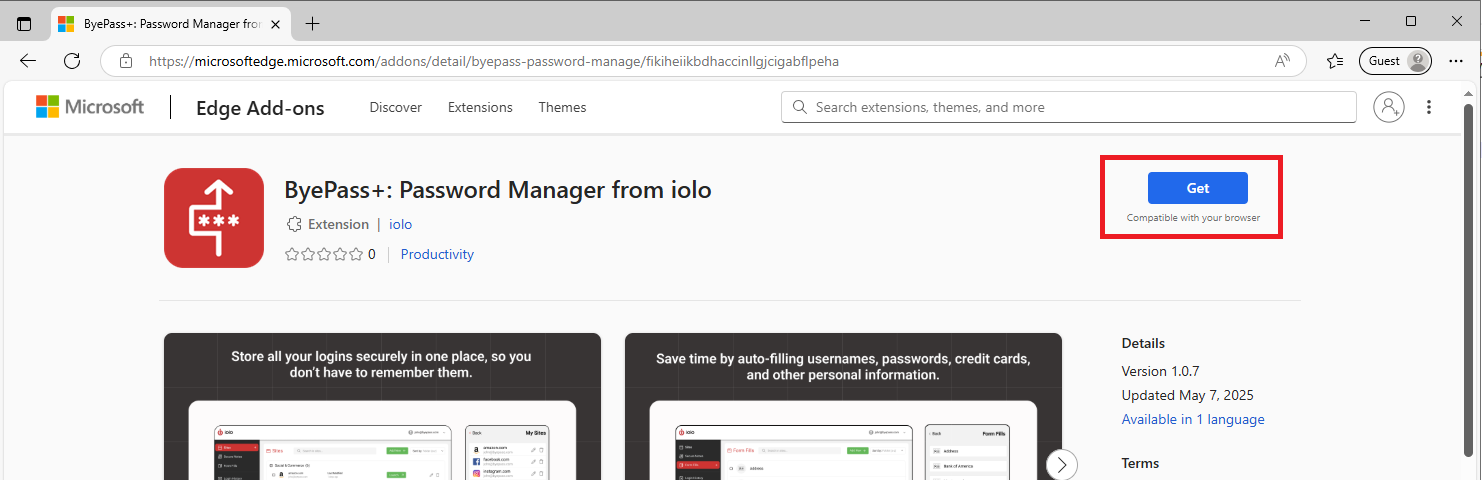Open the Favorites star icon
Image resolution: width=1482 pixels, height=480 pixels.
tap(1335, 61)
